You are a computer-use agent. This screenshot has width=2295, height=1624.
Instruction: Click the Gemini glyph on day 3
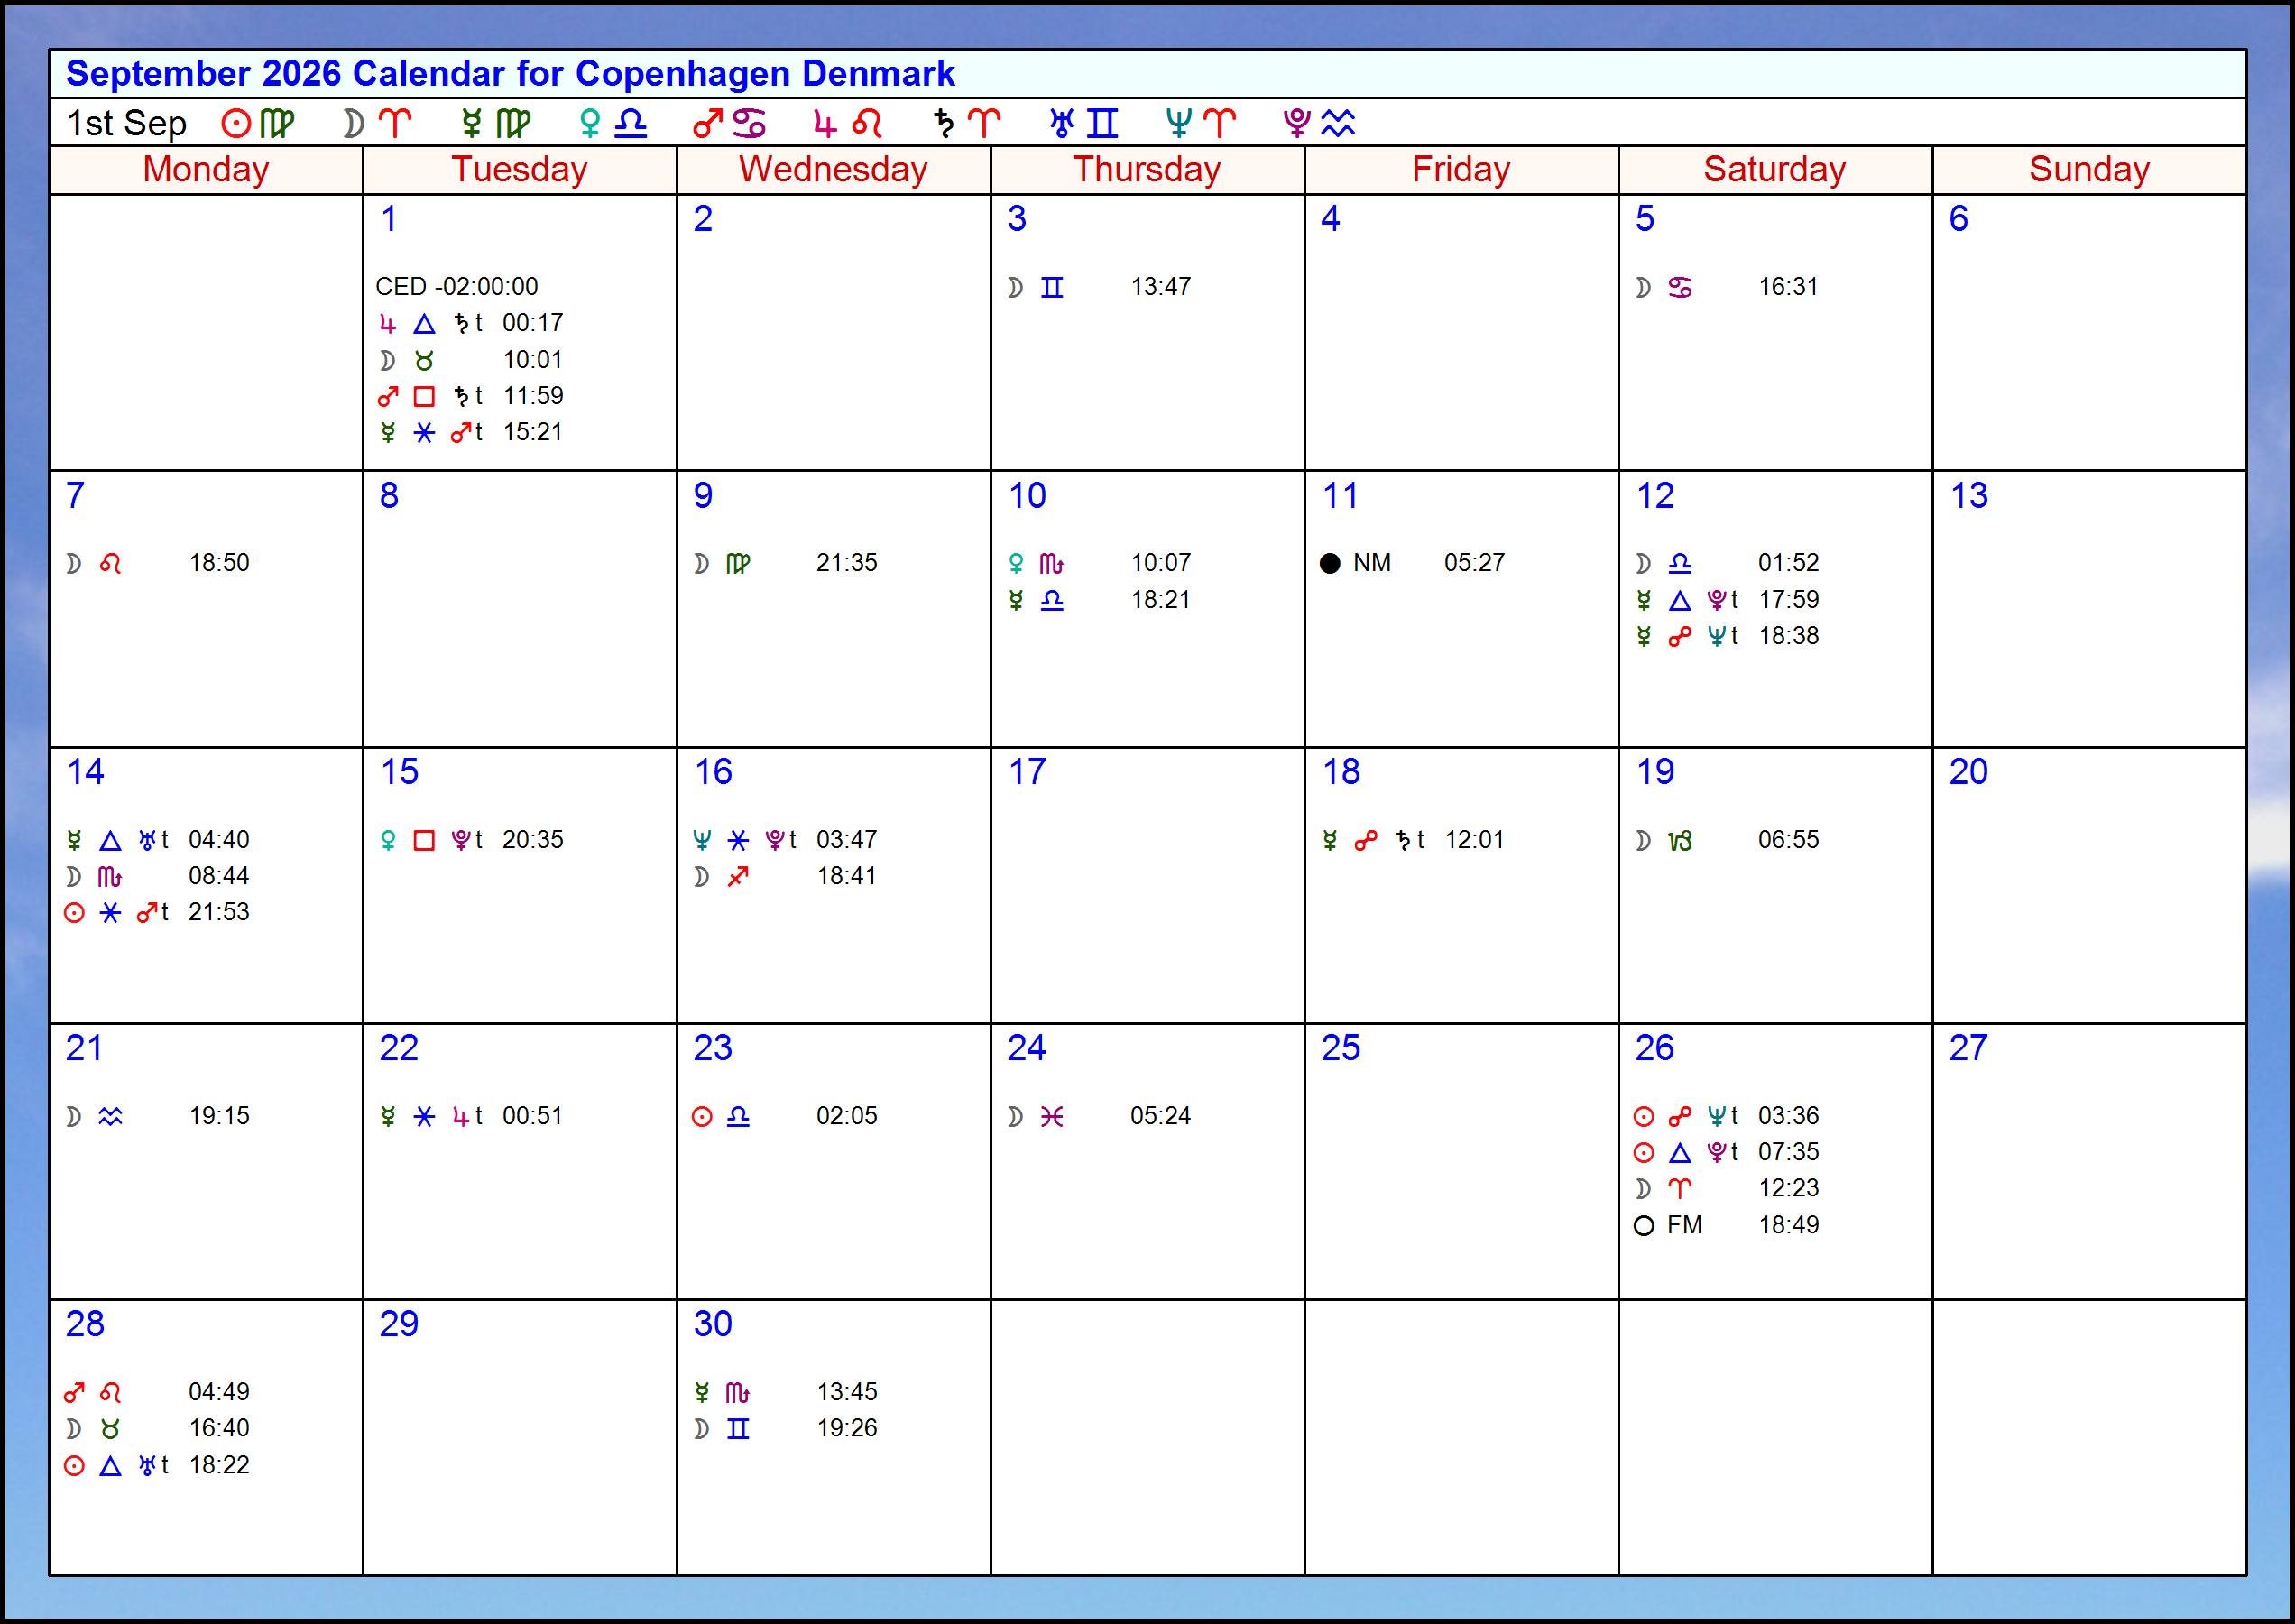(x=1052, y=288)
